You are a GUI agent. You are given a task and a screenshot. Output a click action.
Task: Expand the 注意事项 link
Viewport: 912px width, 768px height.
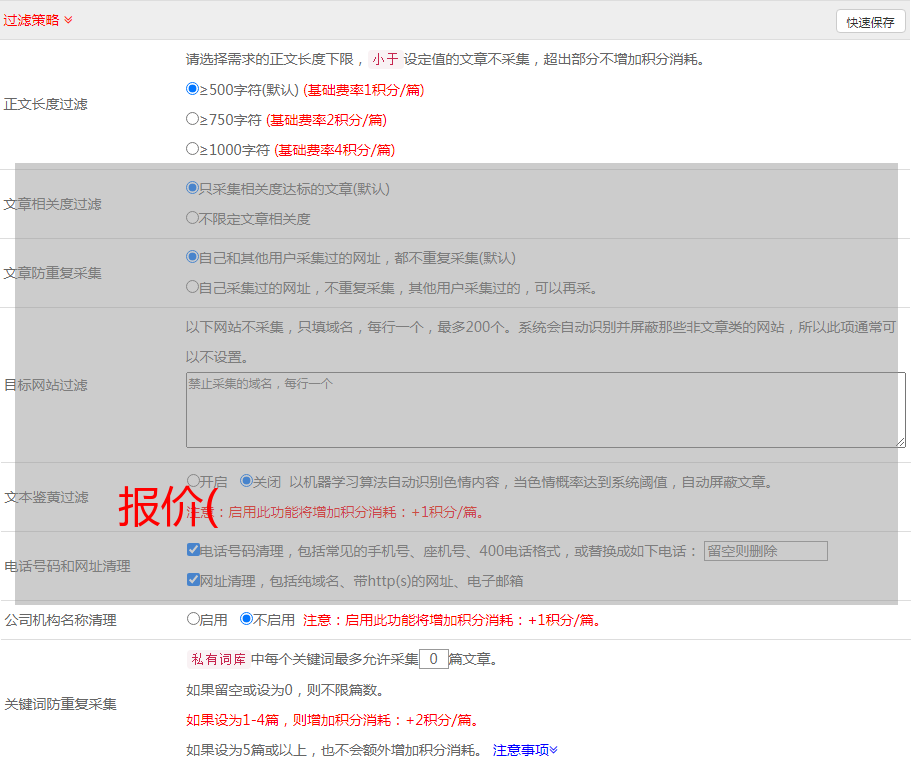(x=525, y=750)
